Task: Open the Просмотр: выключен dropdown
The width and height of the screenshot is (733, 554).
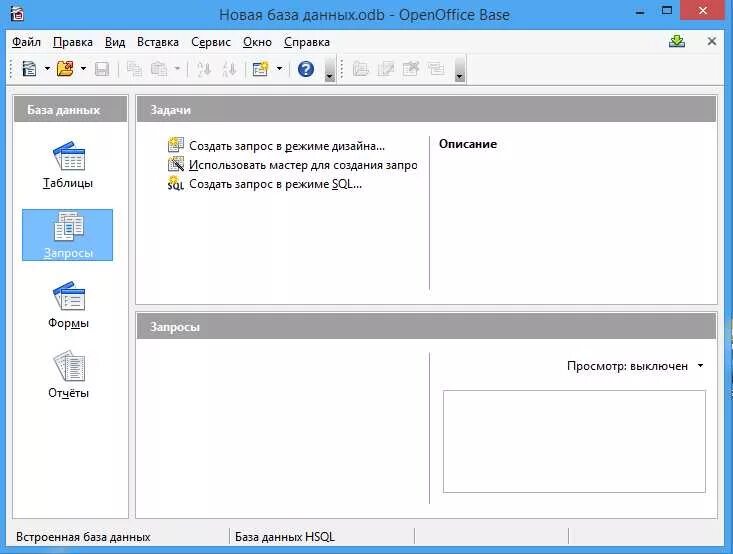Action: click(x=635, y=366)
